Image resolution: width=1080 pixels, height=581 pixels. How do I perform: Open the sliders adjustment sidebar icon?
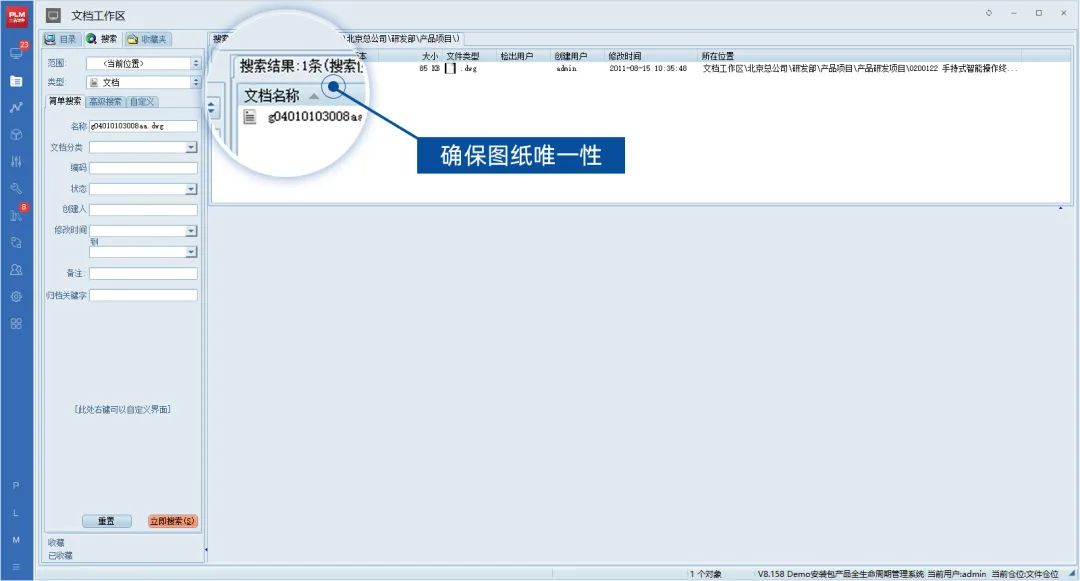click(x=16, y=161)
